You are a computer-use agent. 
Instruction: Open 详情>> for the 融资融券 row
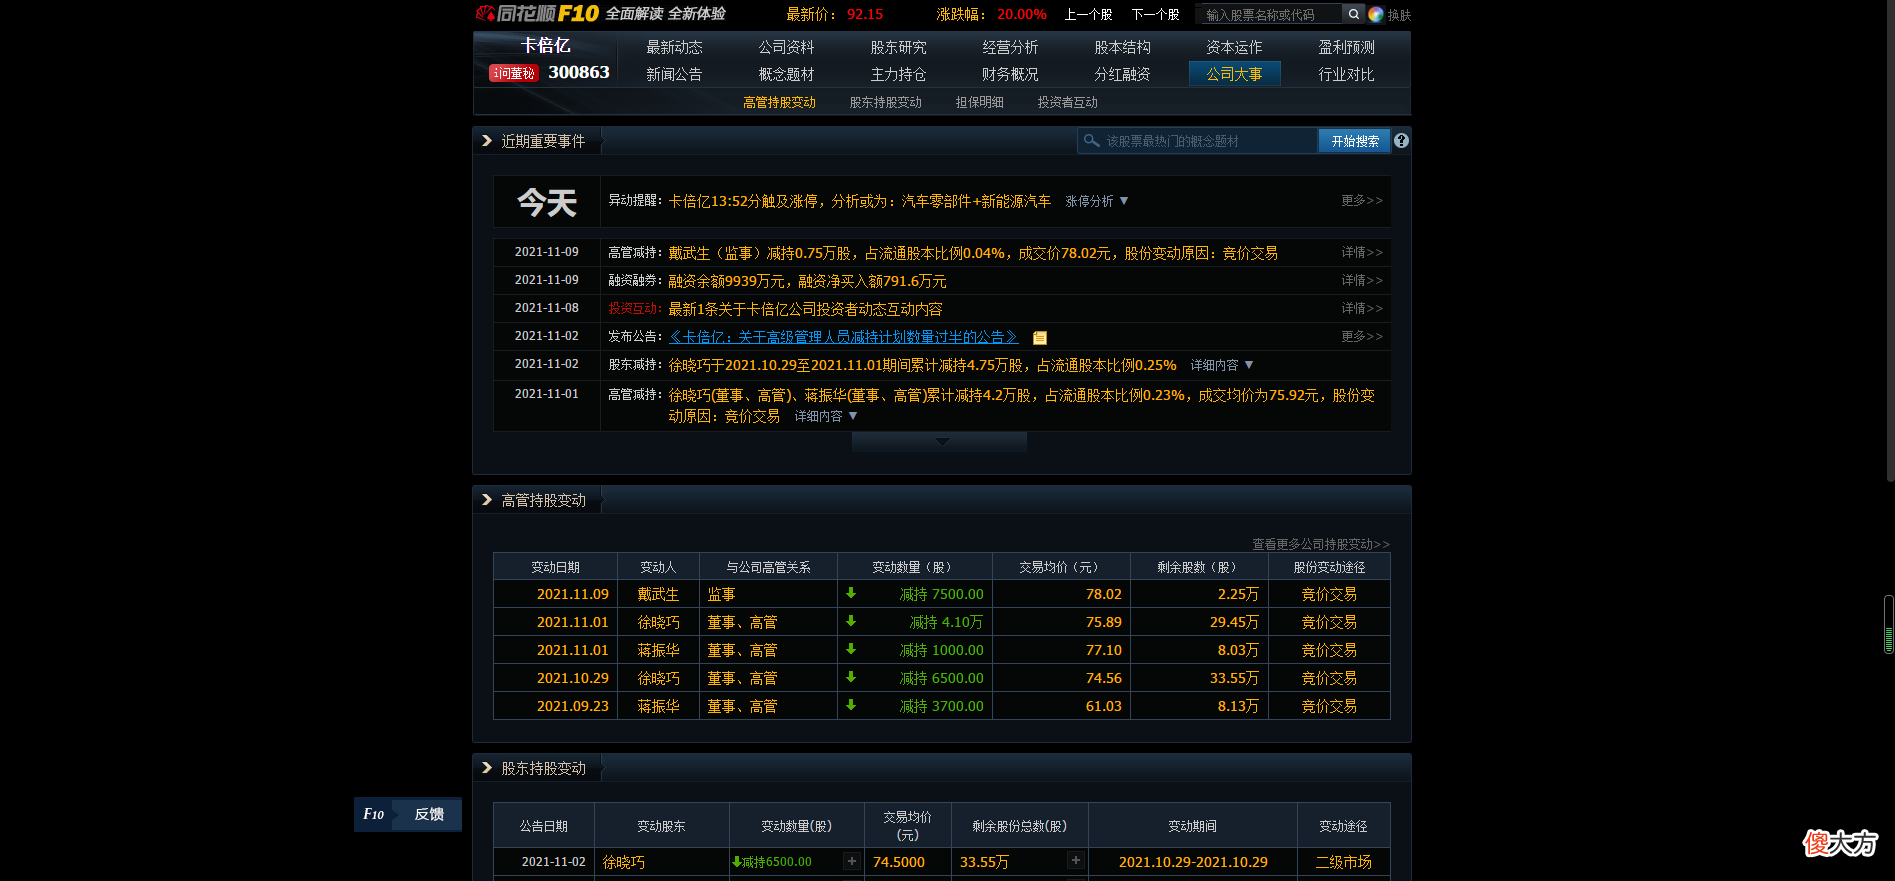click(1362, 280)
